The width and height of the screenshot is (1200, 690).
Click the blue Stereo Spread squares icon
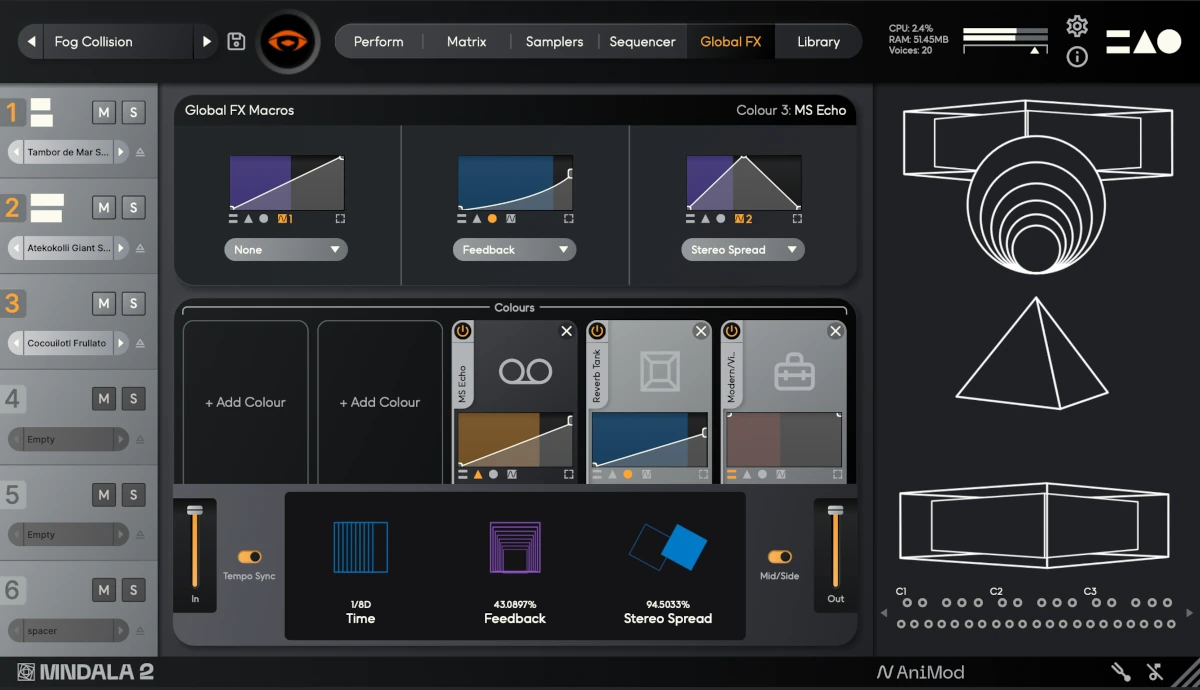coord(668,548)
